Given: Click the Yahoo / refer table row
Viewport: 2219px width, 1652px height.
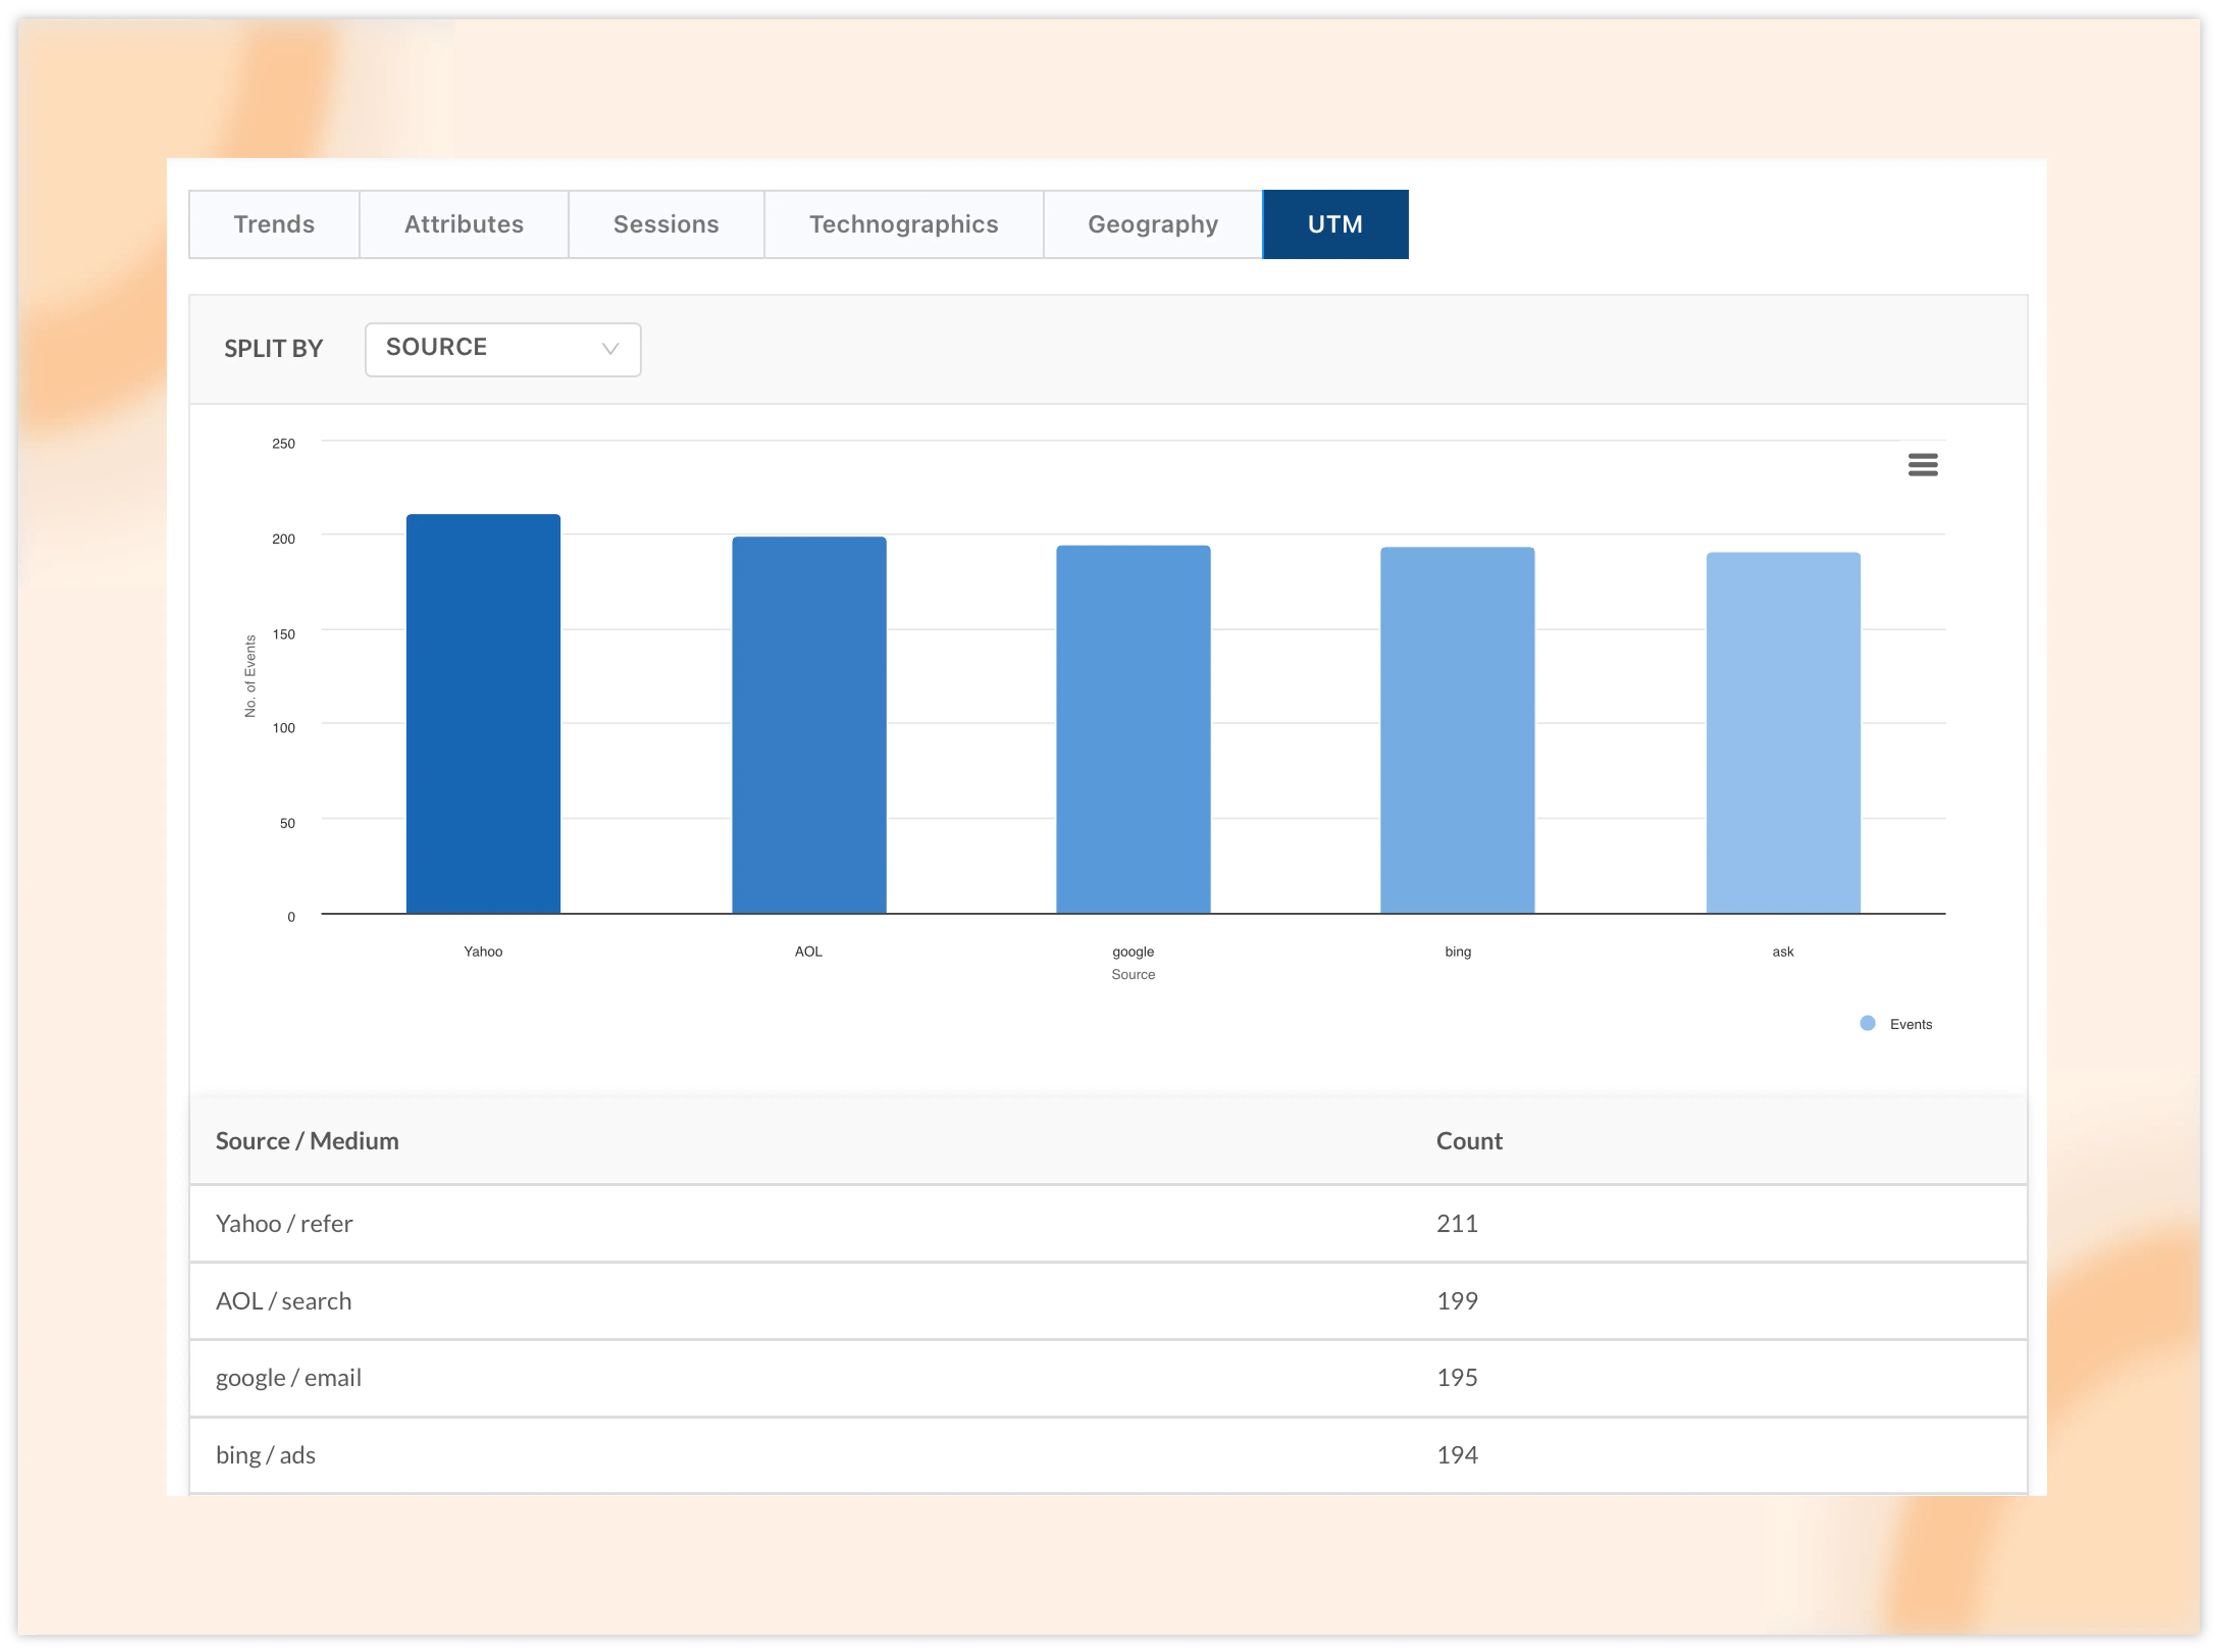Looking at the screenshot, I should pos(285,1223).
